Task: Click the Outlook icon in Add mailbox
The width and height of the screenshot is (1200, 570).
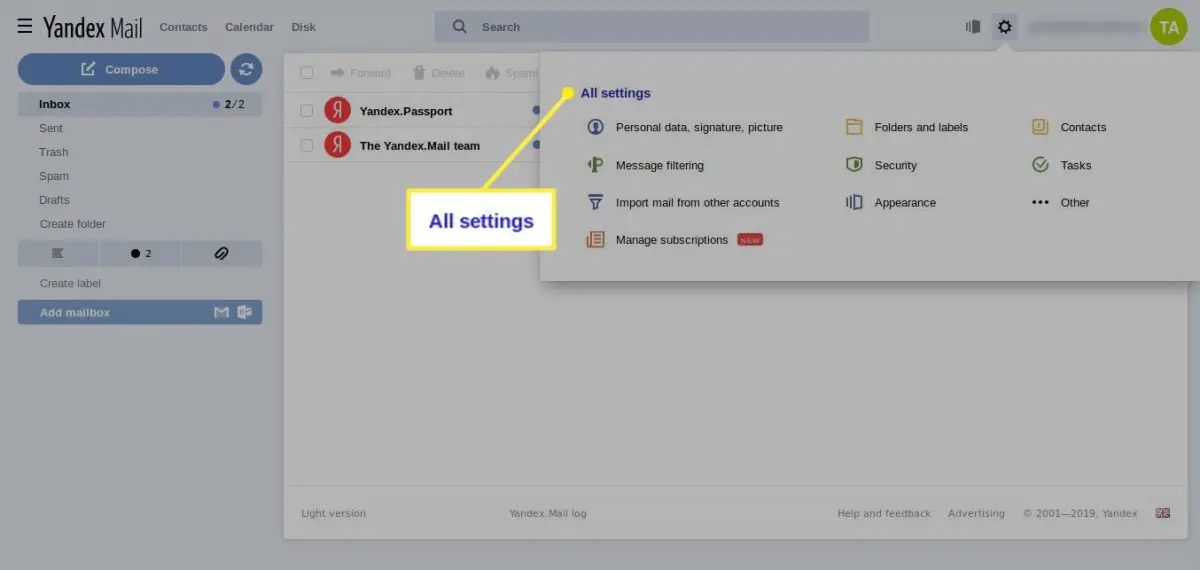Action: coord(244,313)
